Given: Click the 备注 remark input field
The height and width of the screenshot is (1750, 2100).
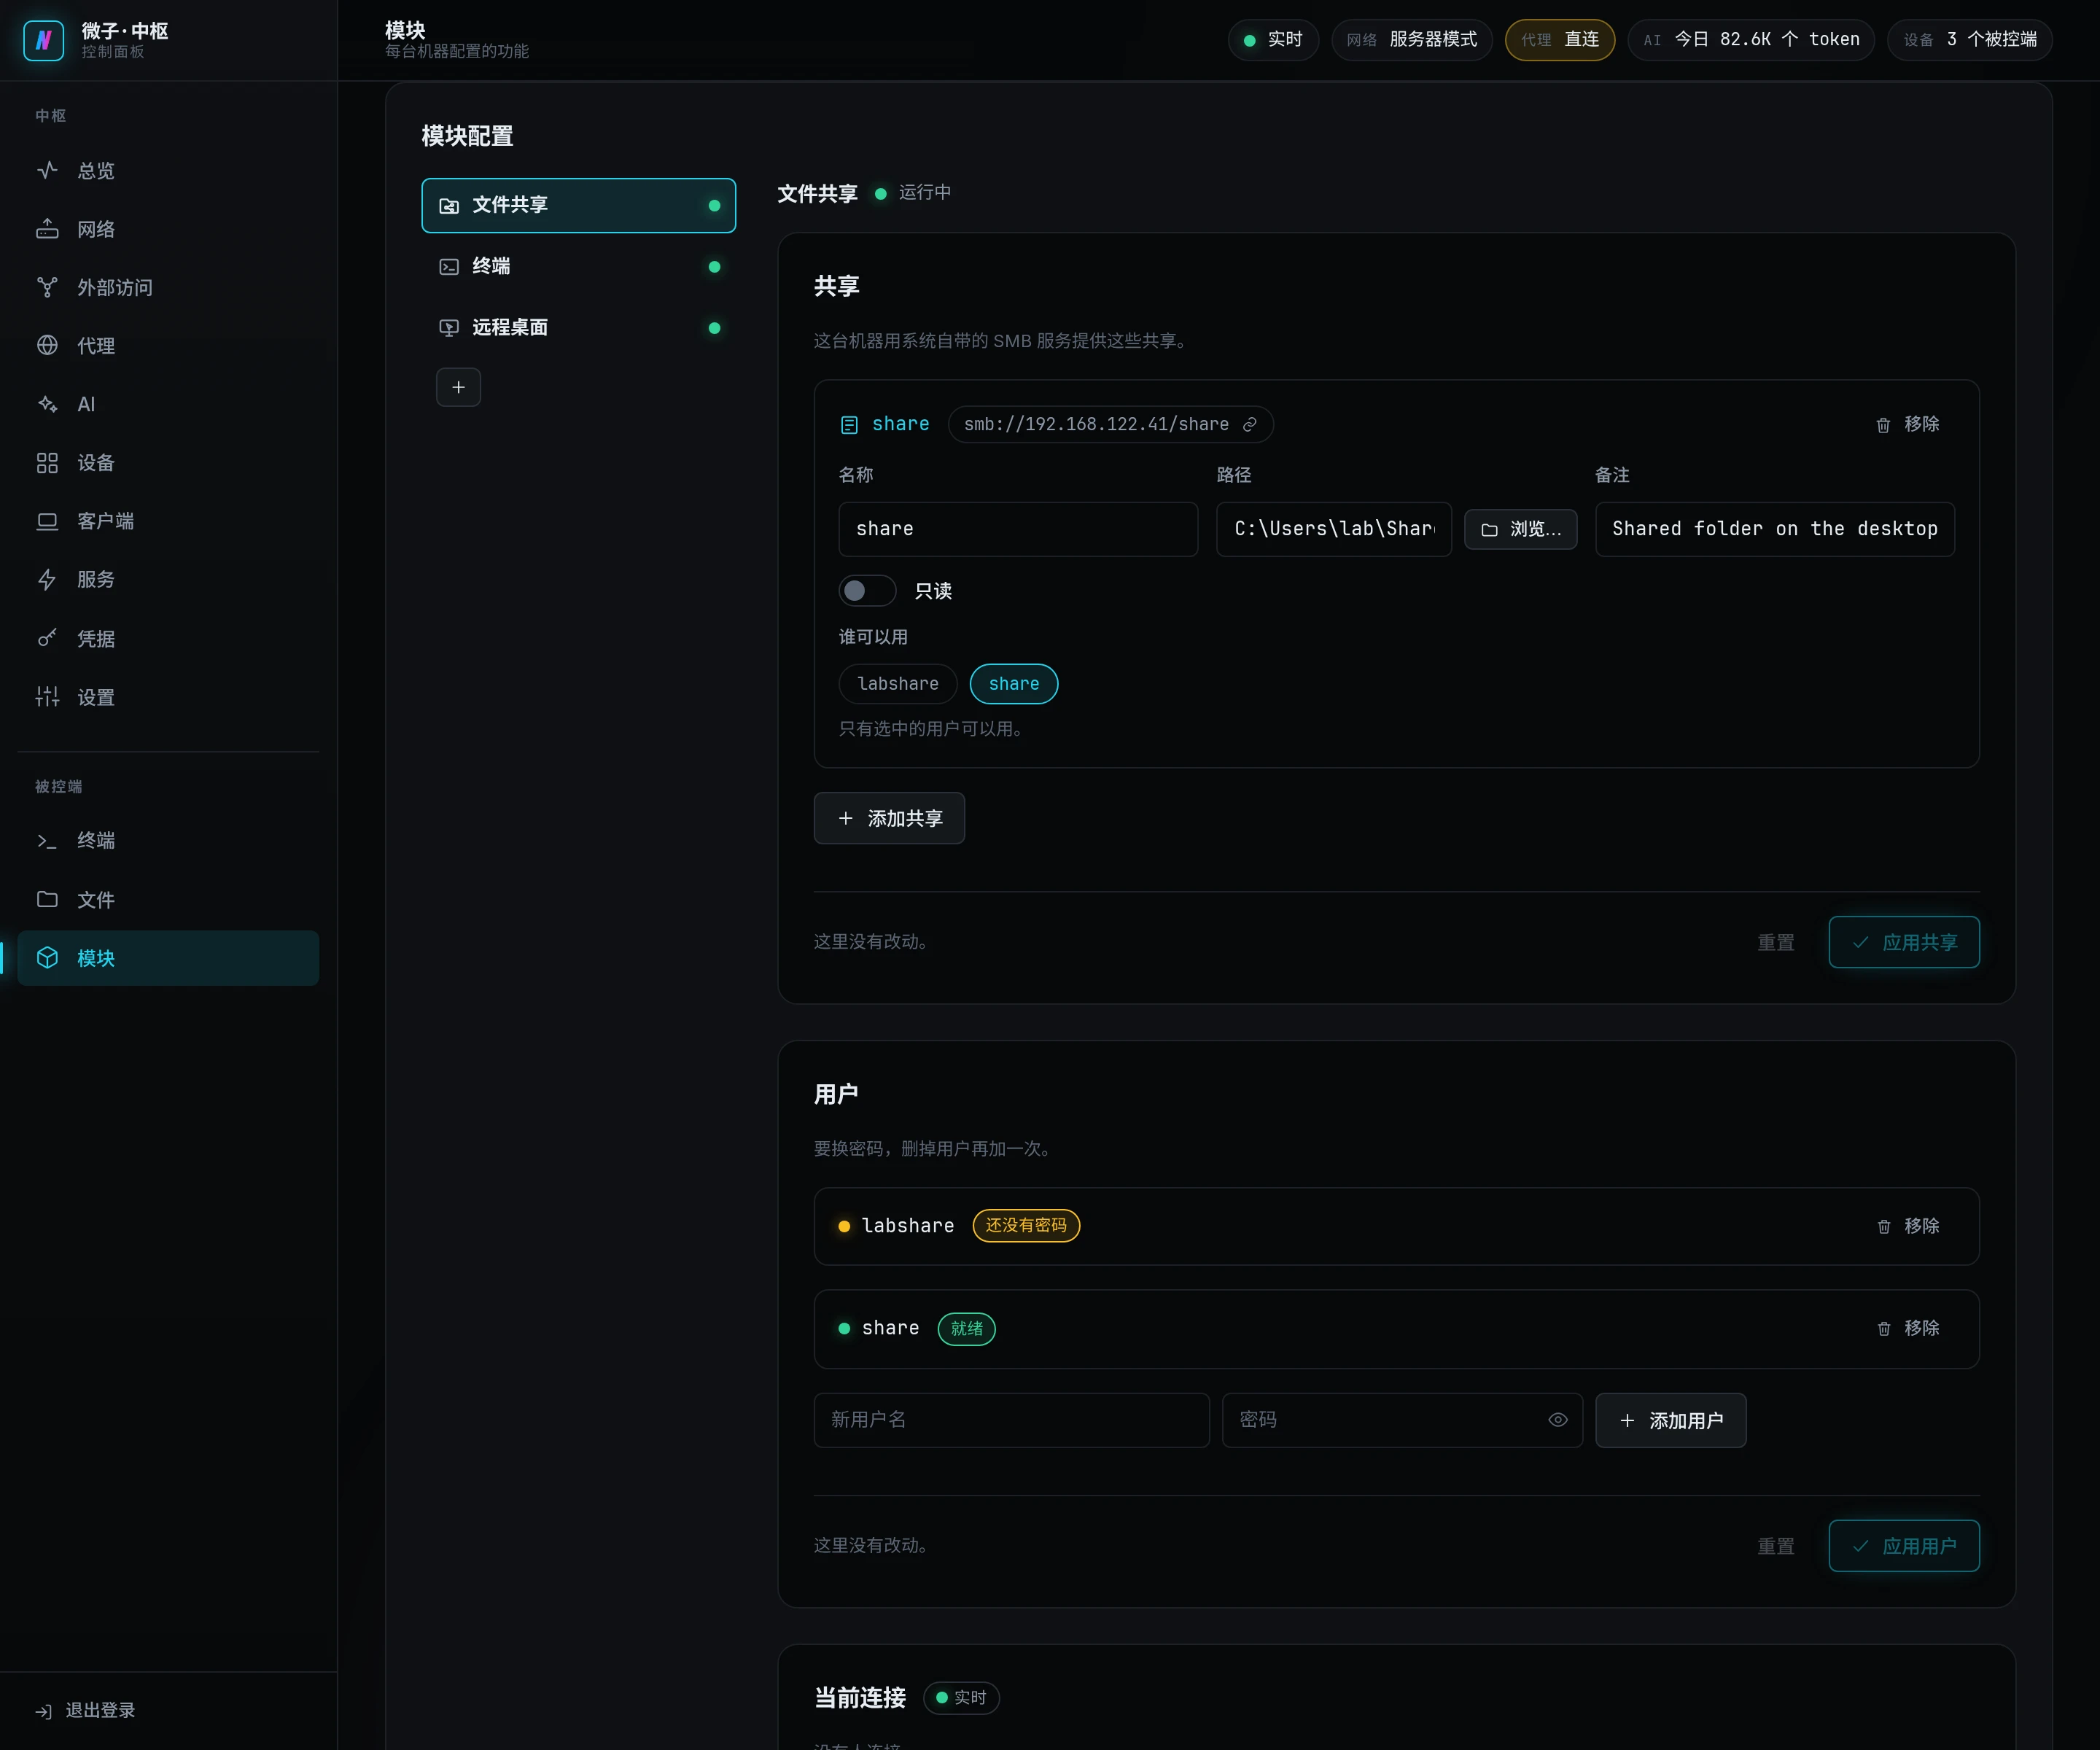Looking at the screenshot, I should coord(1775,529).
